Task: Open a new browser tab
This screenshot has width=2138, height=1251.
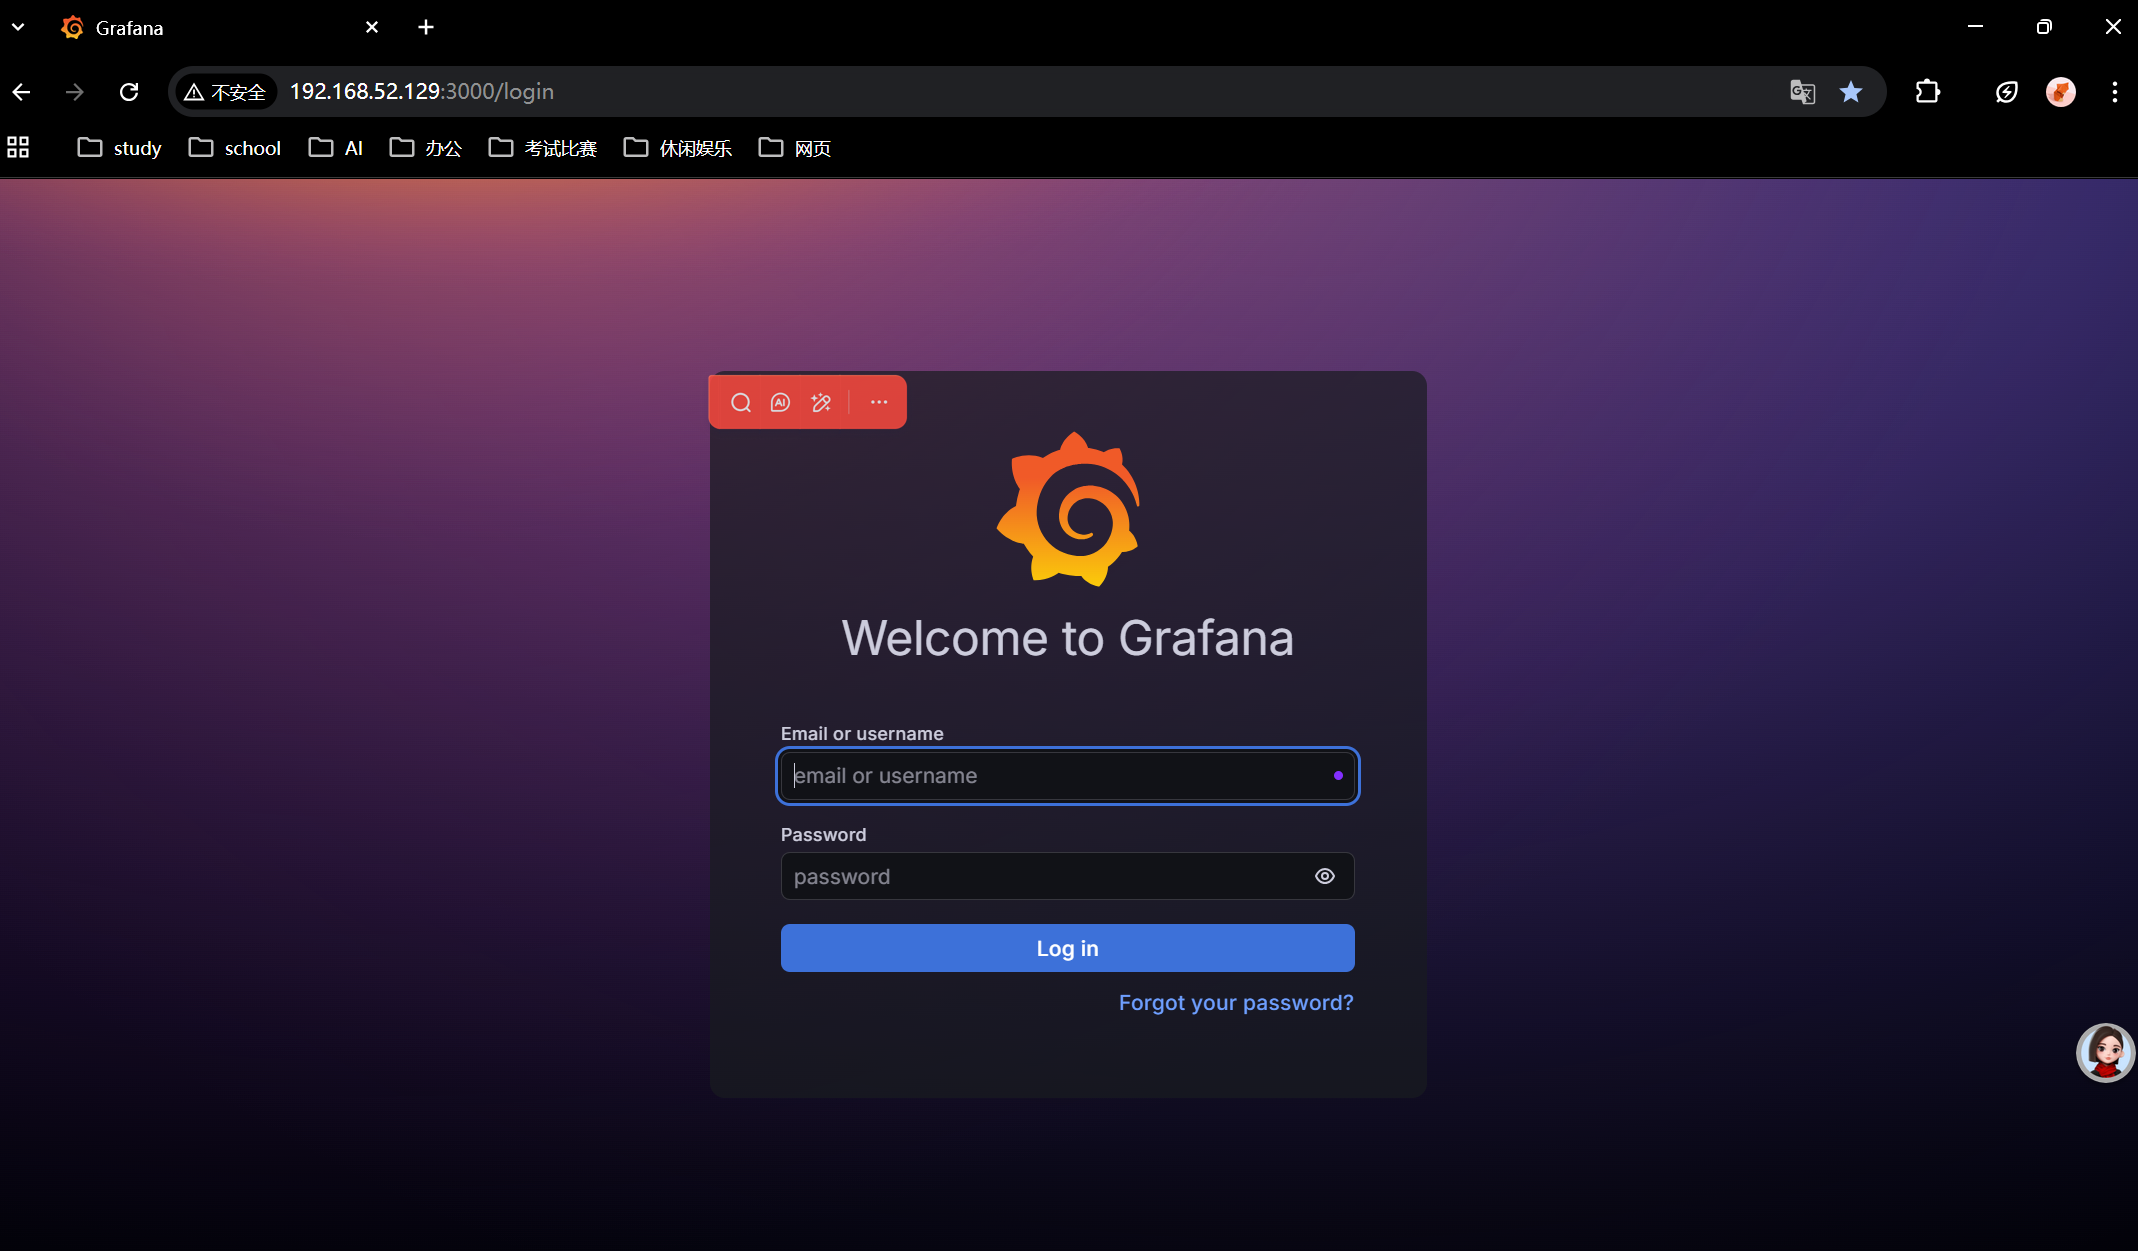Action: coord(426,27)
